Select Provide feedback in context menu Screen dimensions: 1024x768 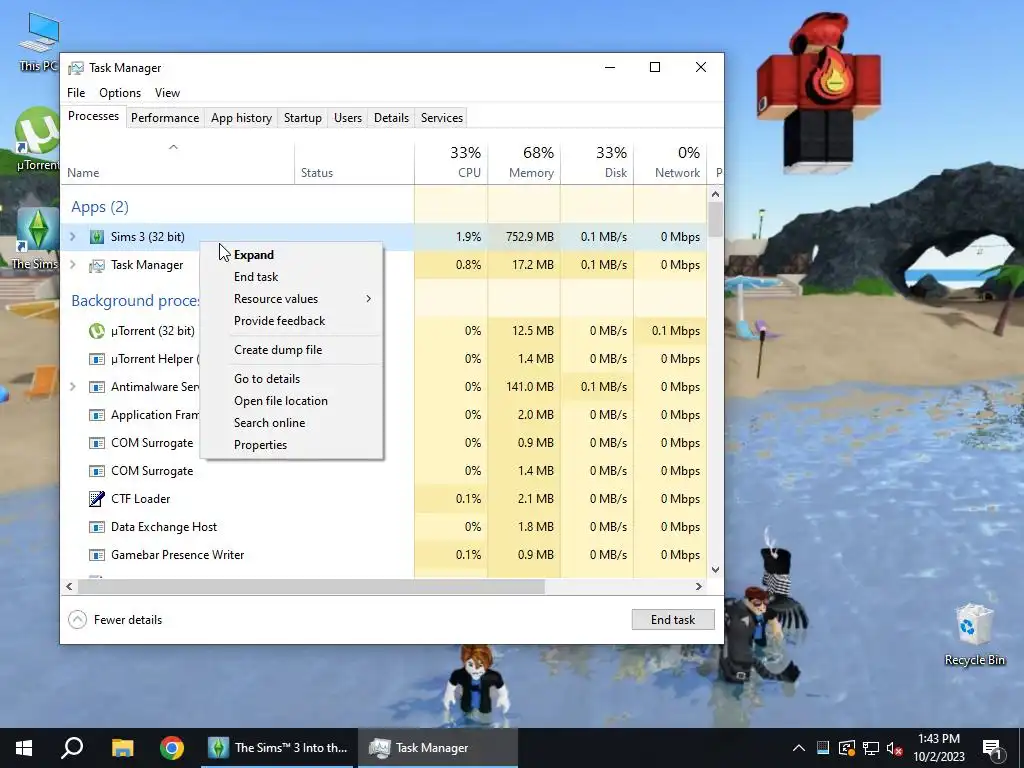click(291, 321)
